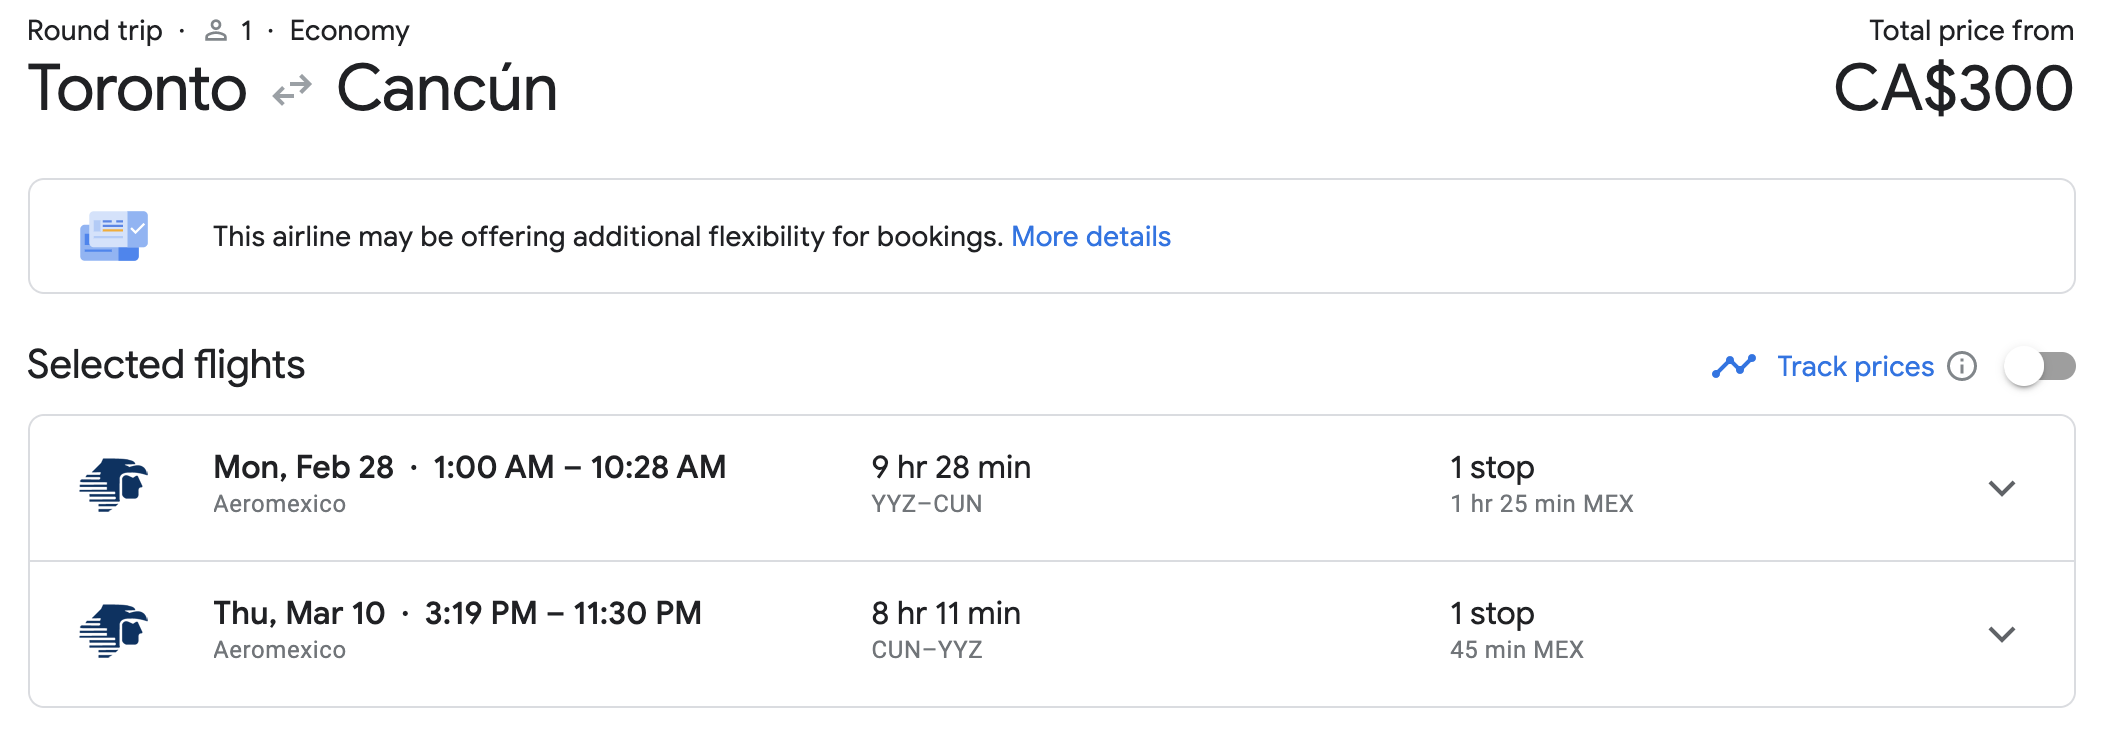Screen dimensions: 2110x750
Task: Open the More details link
Action: click(x=1091, y=236)
